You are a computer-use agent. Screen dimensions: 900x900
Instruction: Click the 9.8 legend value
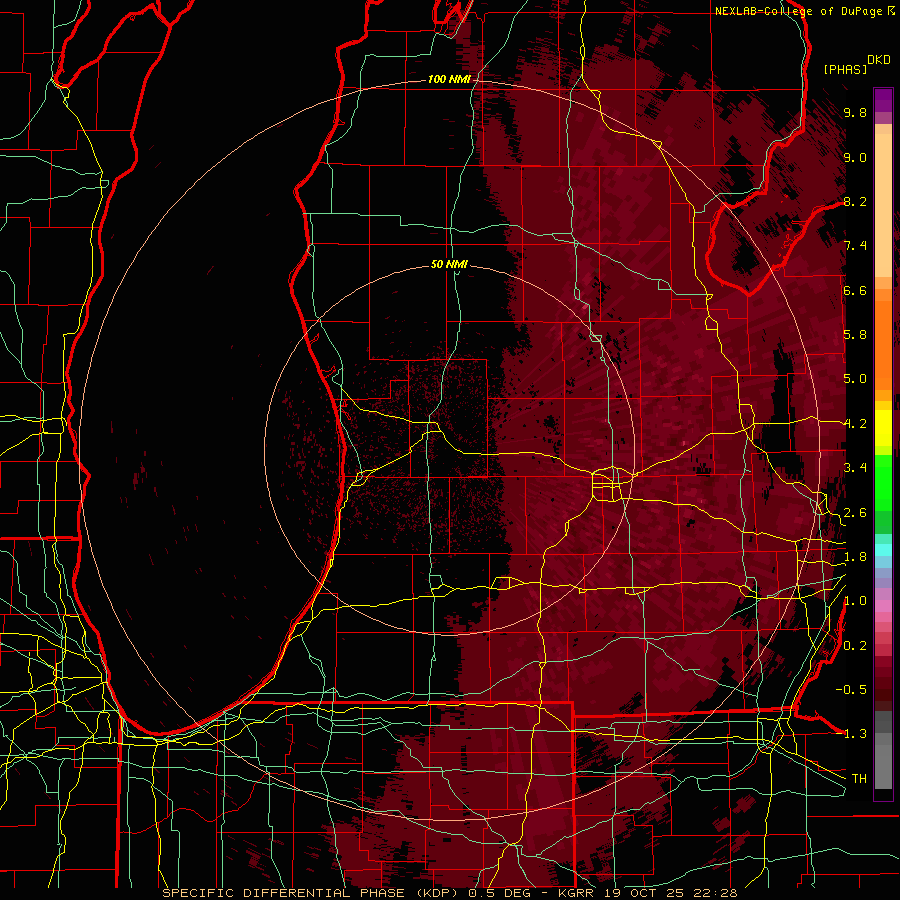coord(855,112)
